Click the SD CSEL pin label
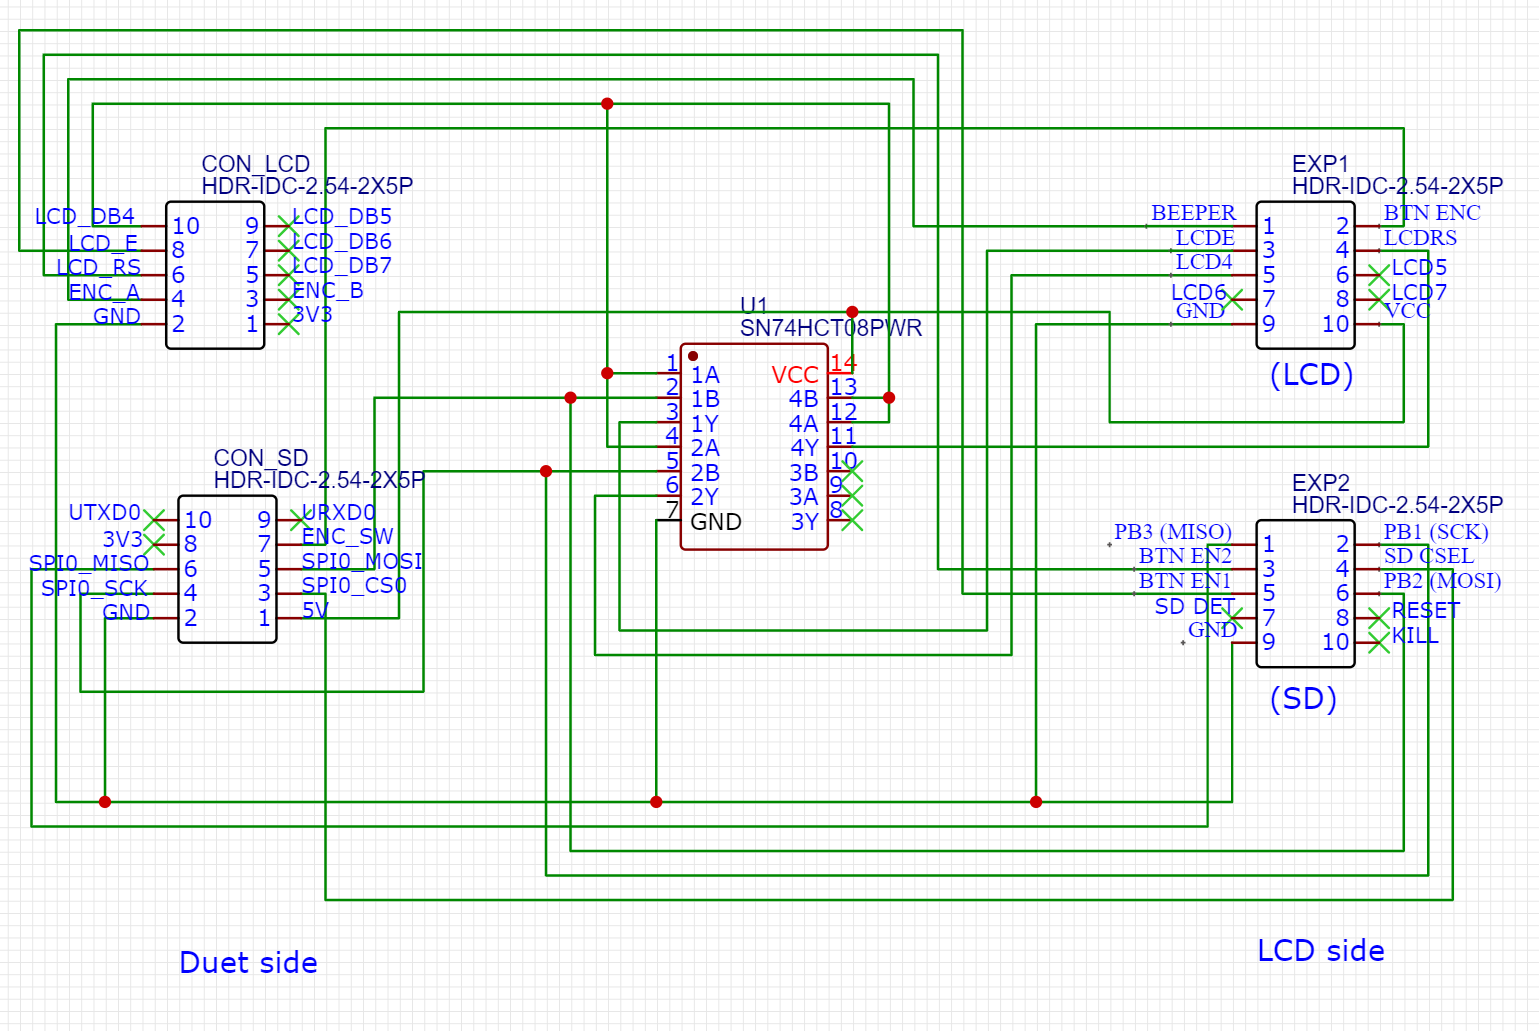Image resolution: width=1539 pixels, height=1031 pixels. pos(1429,556)
